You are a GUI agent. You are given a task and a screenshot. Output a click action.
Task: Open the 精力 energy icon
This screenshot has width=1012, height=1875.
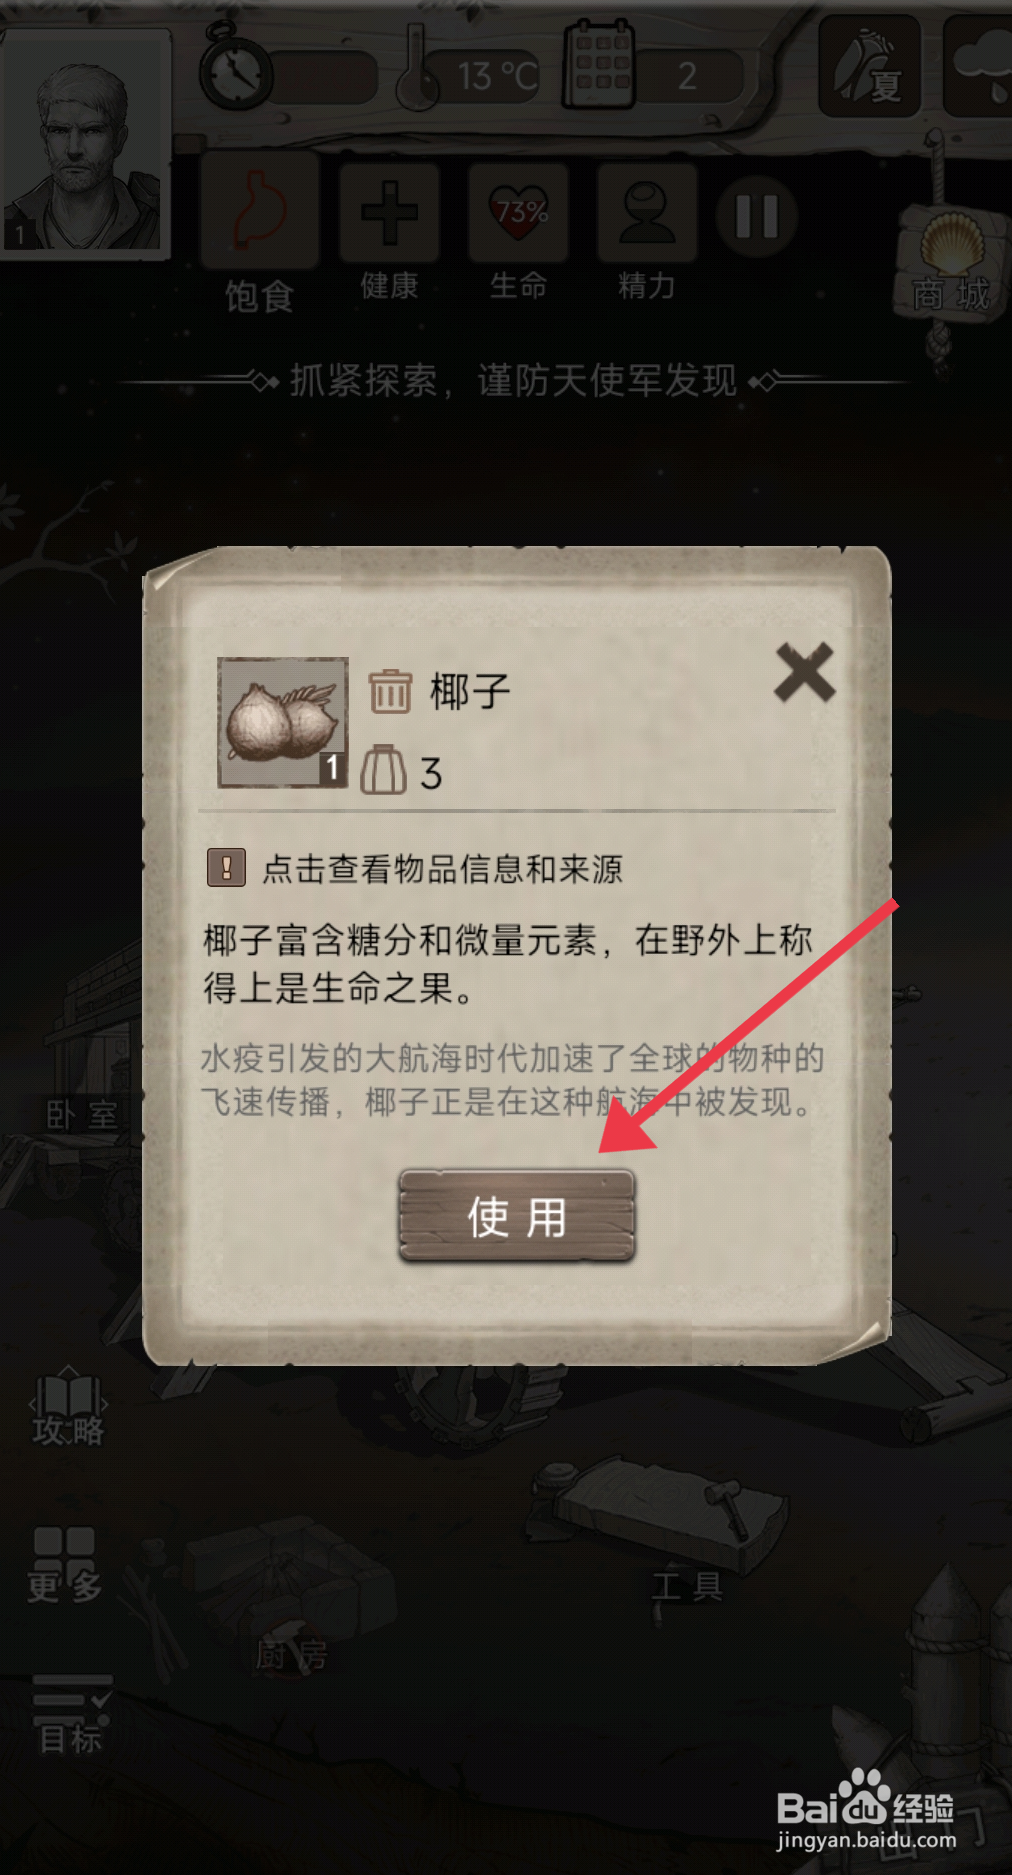click(647, 213)
